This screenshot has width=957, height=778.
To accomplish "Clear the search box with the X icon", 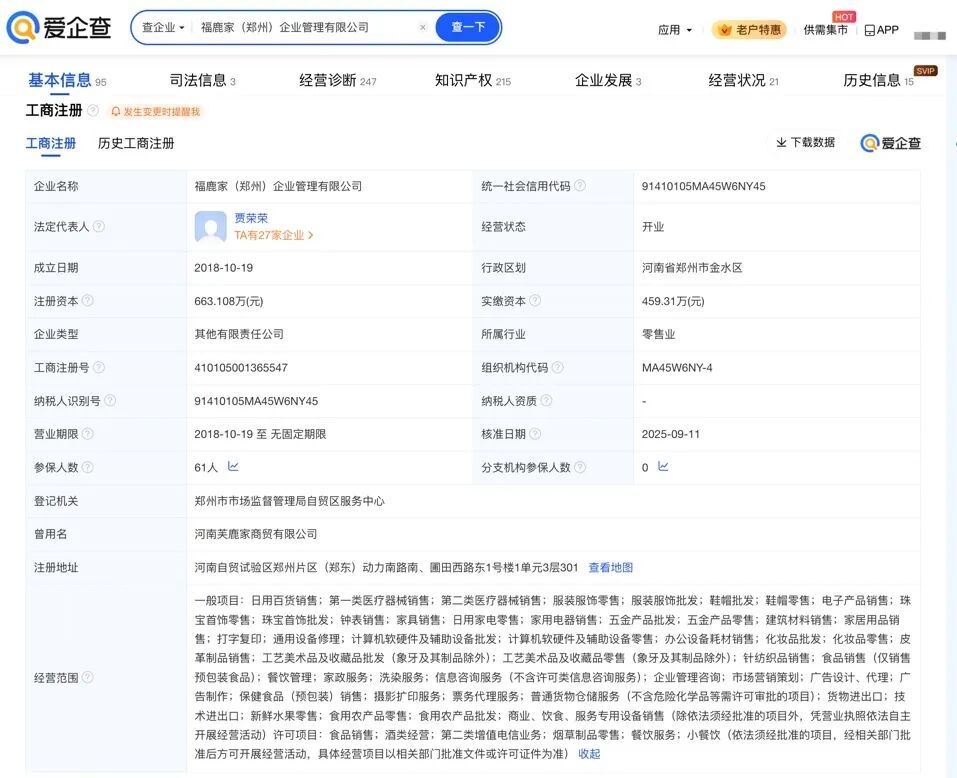I will pyautogui.click(x=422, y=28).
